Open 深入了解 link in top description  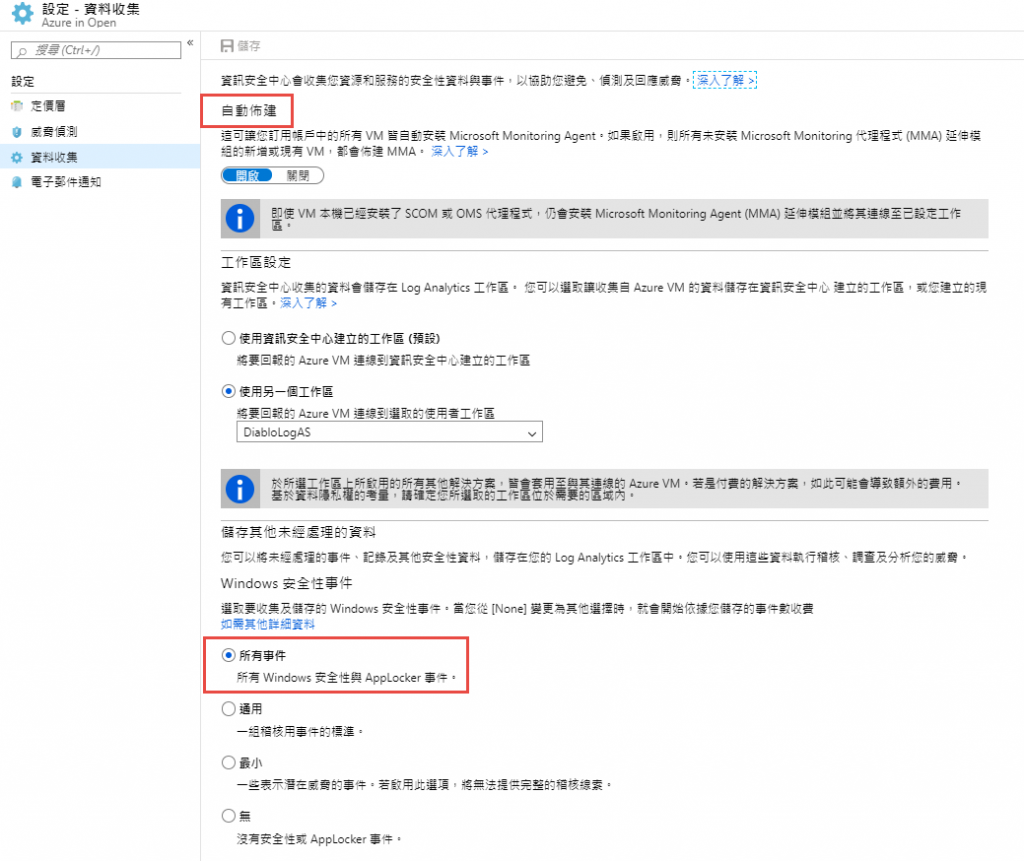pyautogui.click(x=724, y=80)
